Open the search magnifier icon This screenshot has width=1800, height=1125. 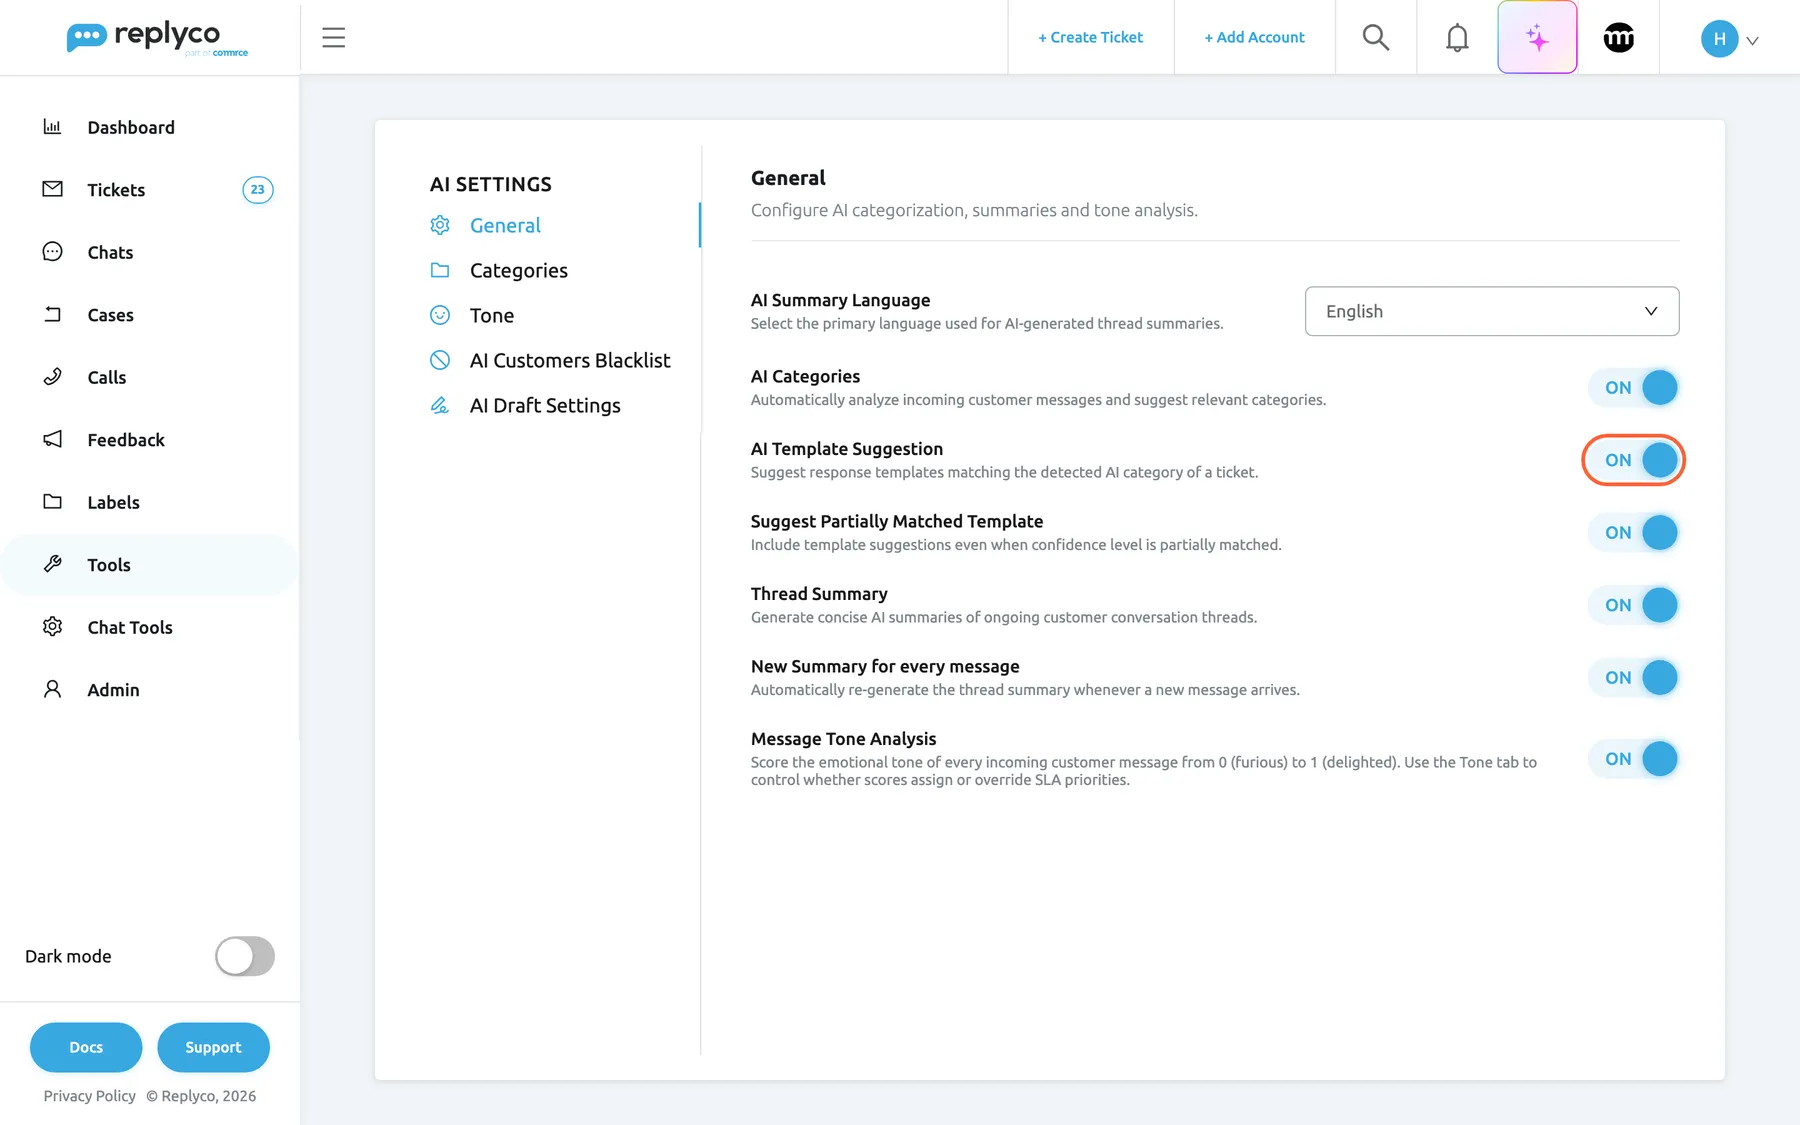[x=1376, y=38]
